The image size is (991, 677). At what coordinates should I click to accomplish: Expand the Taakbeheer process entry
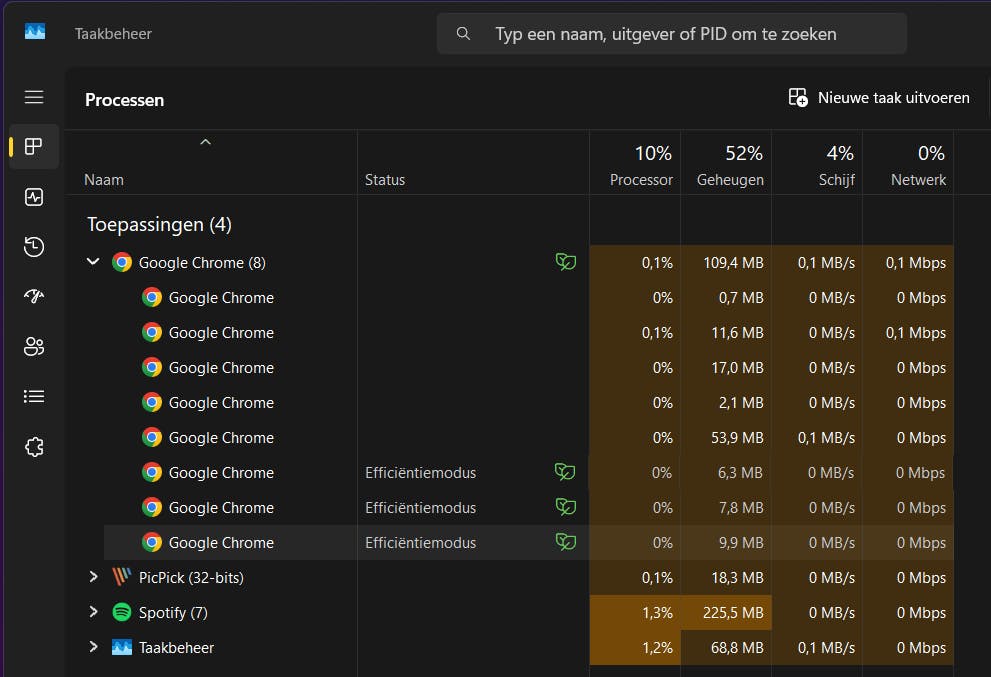tap(93, 647)
